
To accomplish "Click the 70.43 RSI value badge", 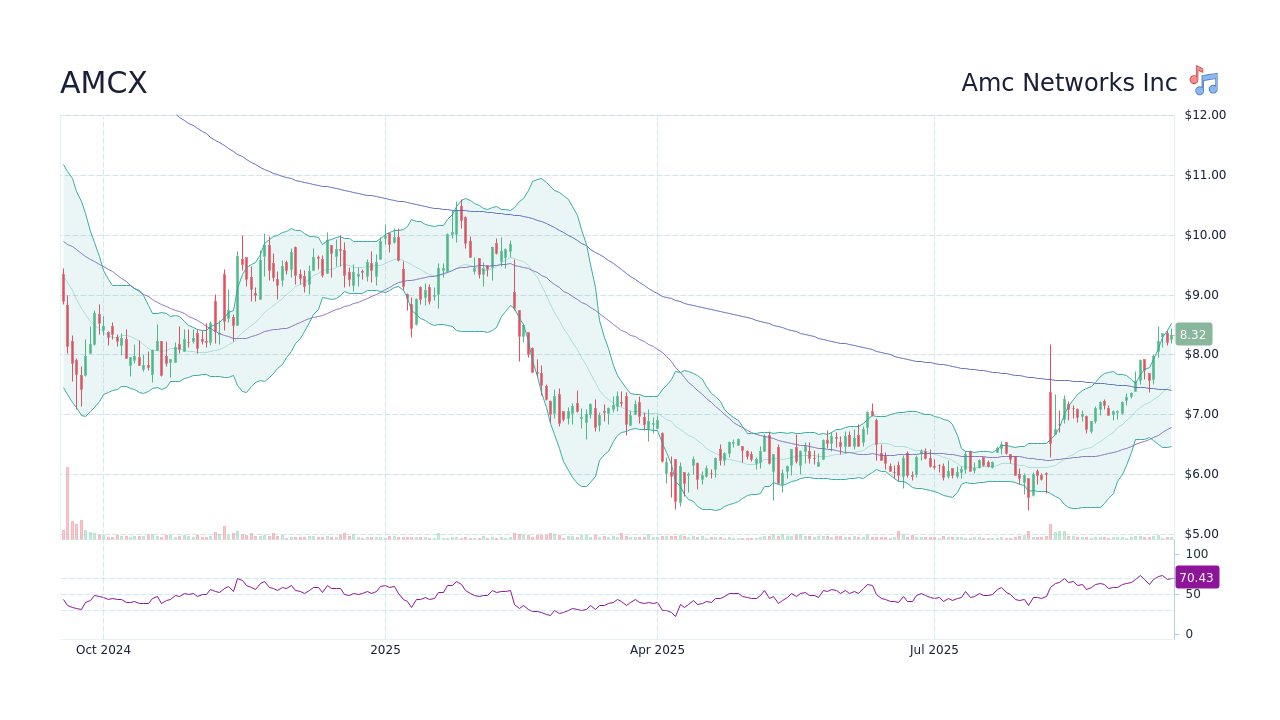I will click(x=1196, y=577).
